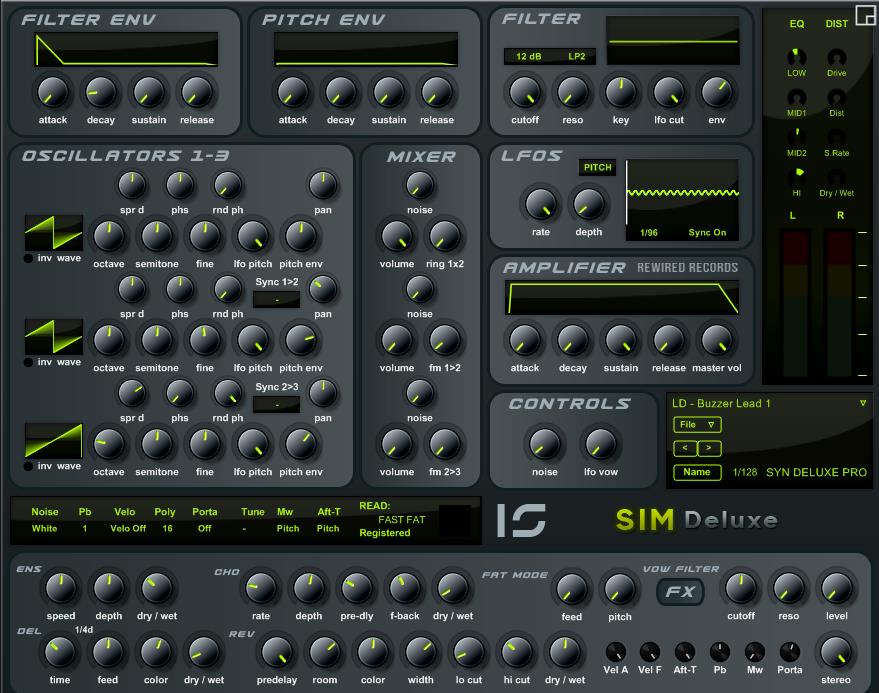Click the EQ MID2 knob
The height and width of the screenshot is (693, 879).
coord(796,137)
